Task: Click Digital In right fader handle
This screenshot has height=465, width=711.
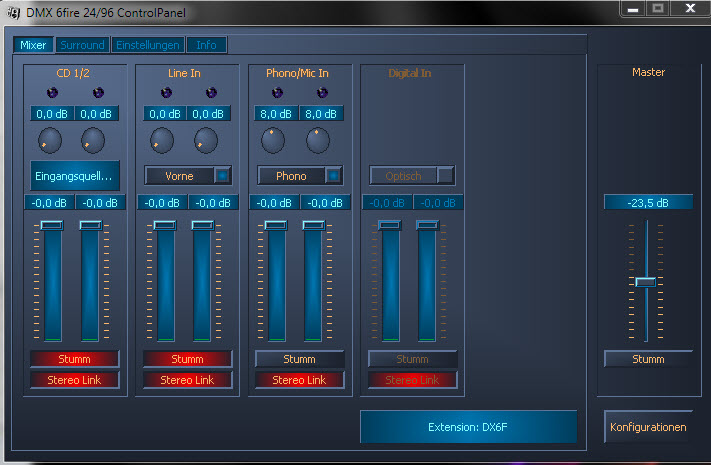Action: click(x=428, y=225)
